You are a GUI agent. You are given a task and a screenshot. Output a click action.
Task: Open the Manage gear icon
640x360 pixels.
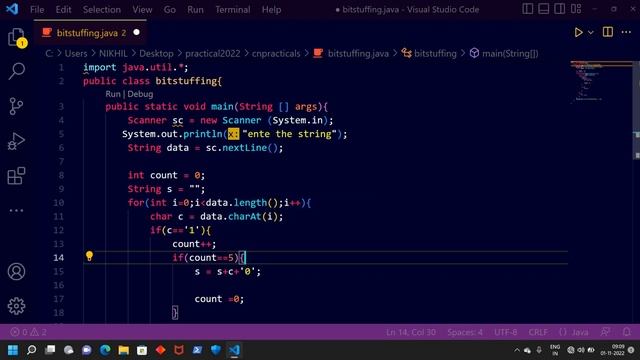(16, 306)
